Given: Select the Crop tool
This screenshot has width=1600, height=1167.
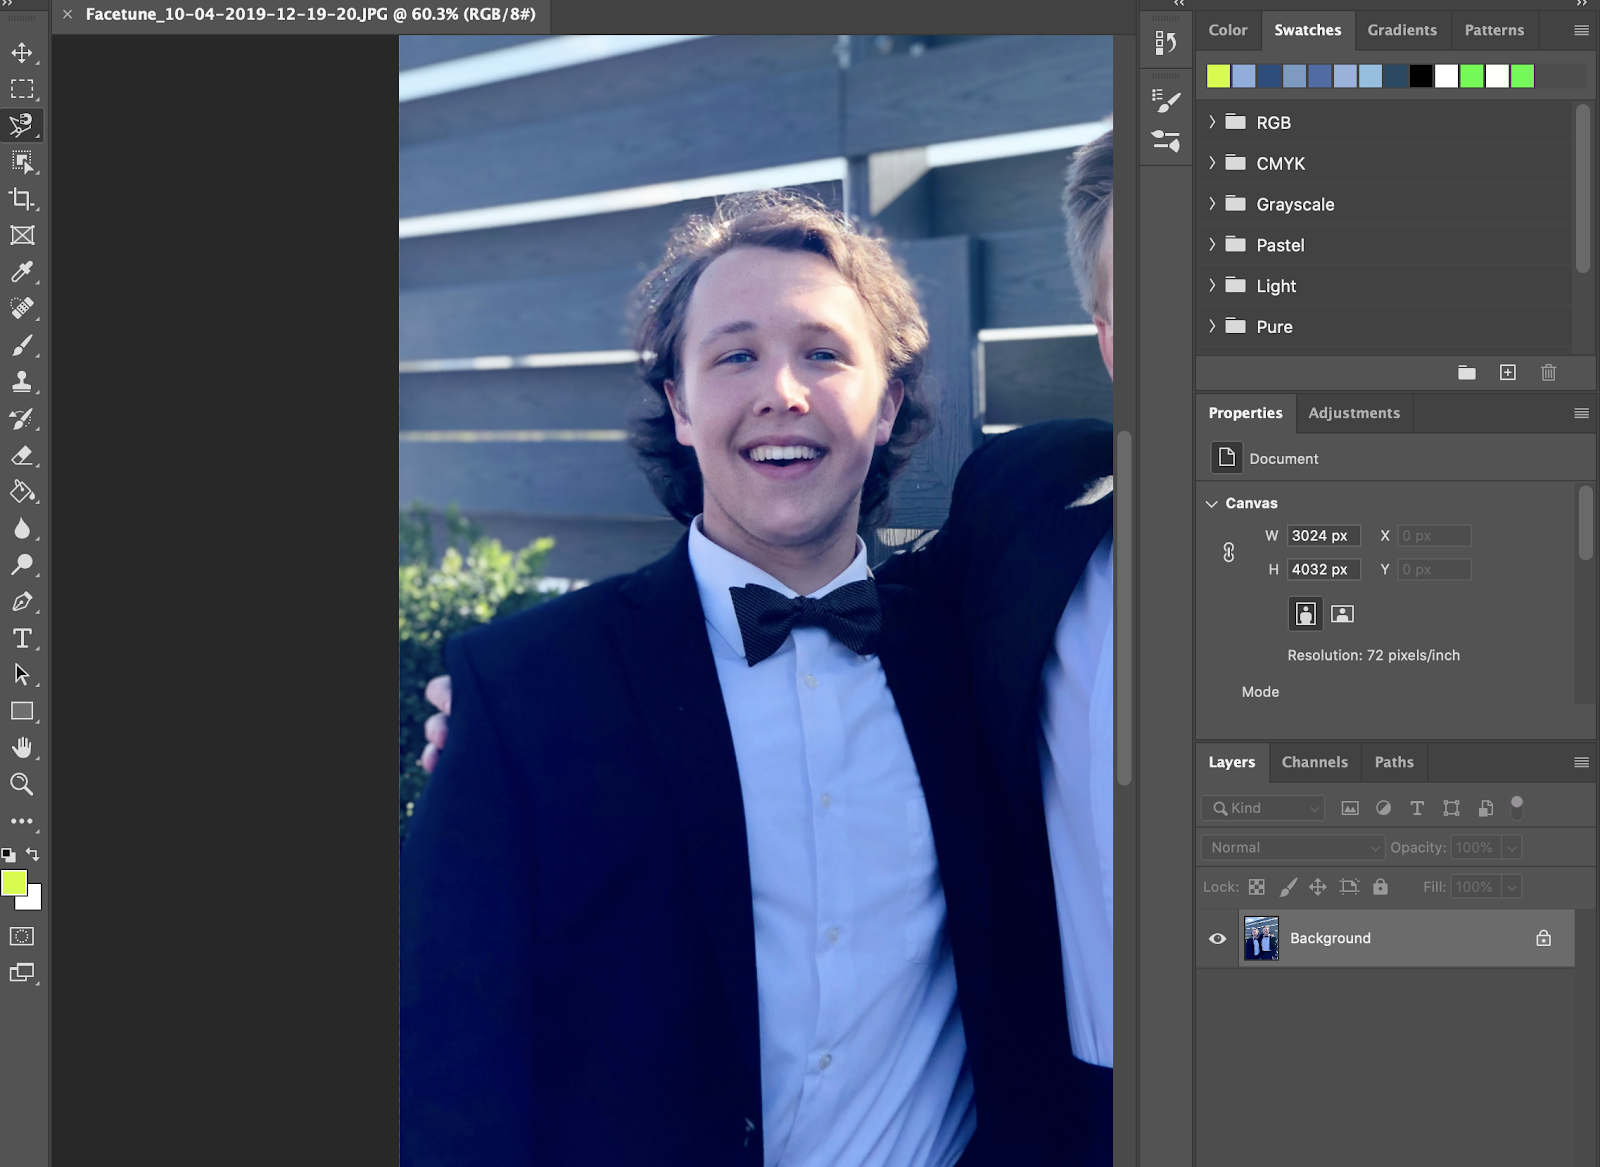Looking at the screenshot, I should (22, 198).
